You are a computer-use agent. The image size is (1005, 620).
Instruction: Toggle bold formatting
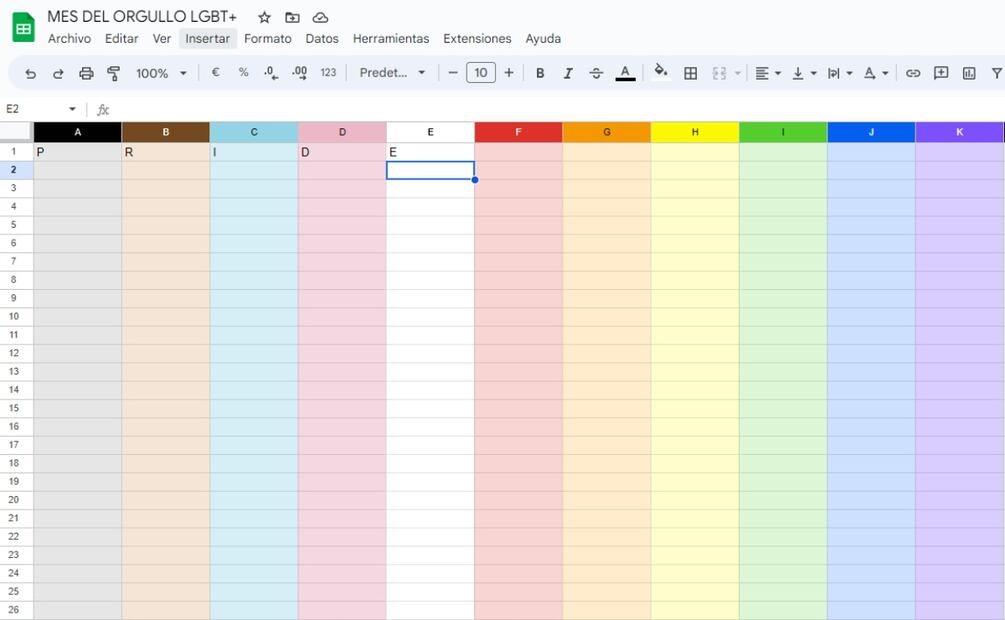click(540, 73)
